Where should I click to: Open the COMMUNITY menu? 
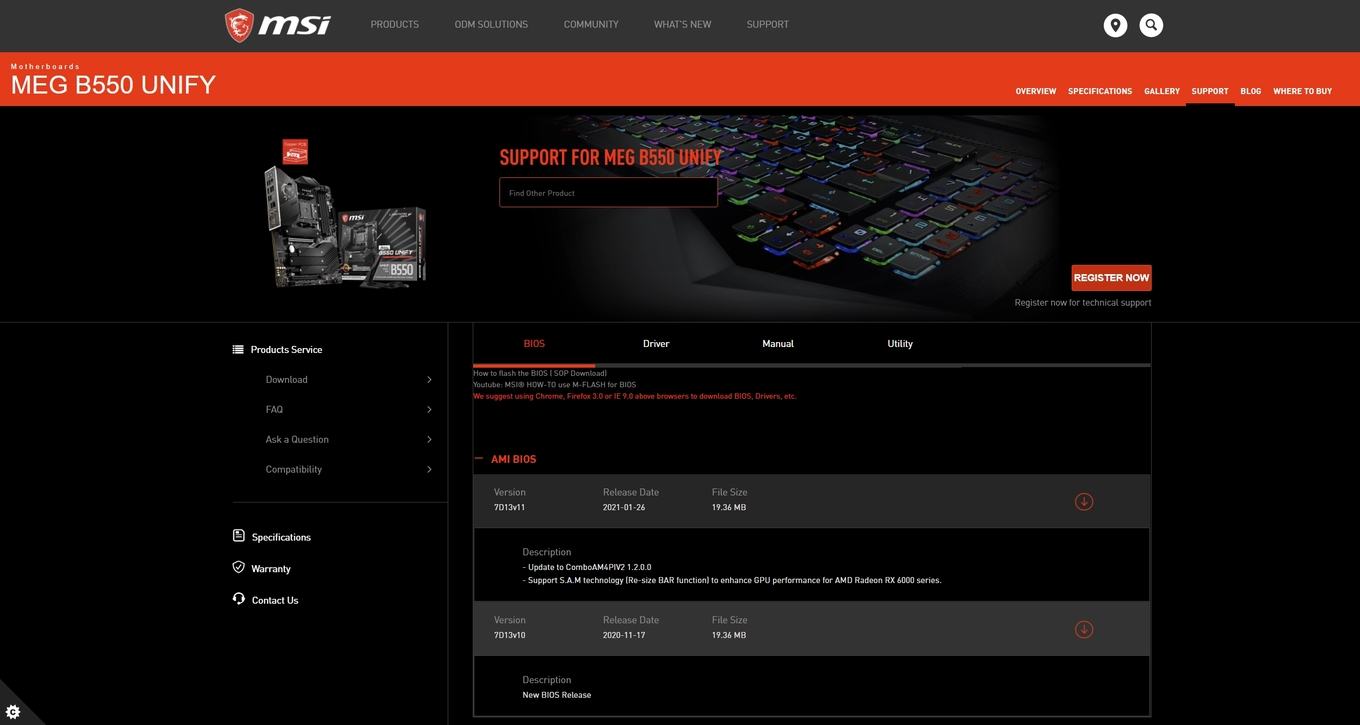click(591, 25)
